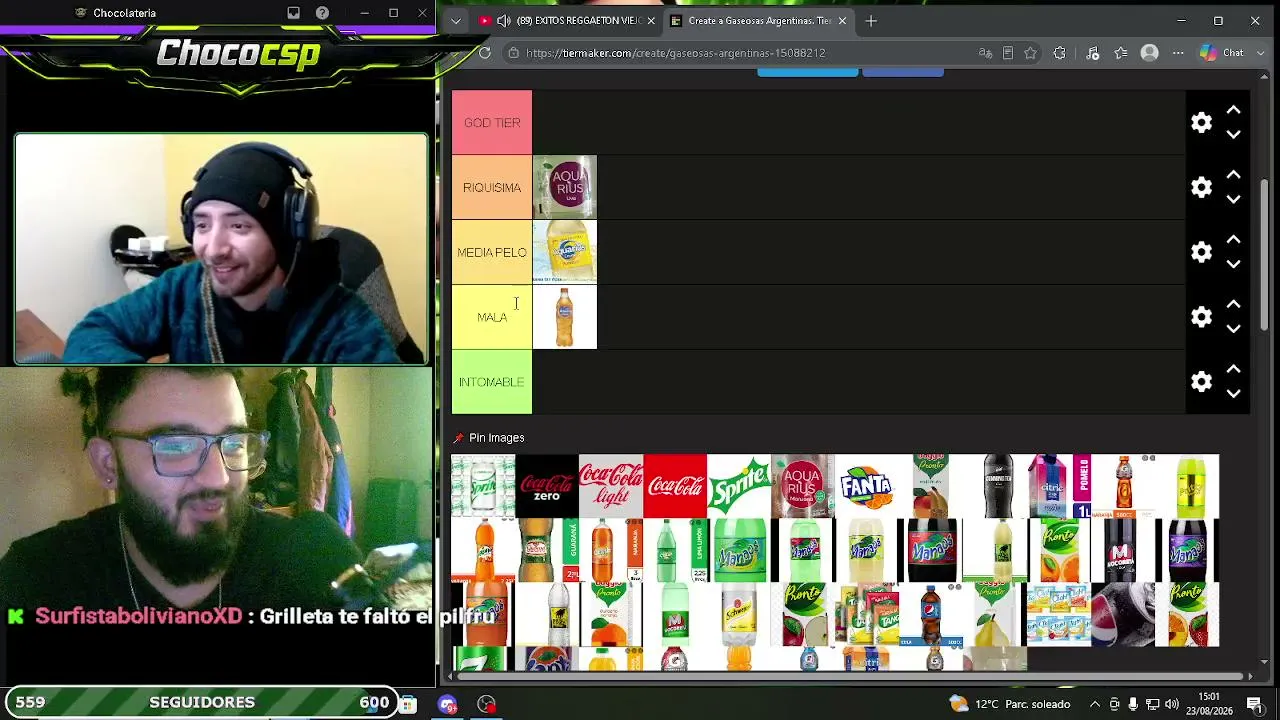Open the media control icon
Viewport: 1280px width, 720px height.
coord(1092,53)
